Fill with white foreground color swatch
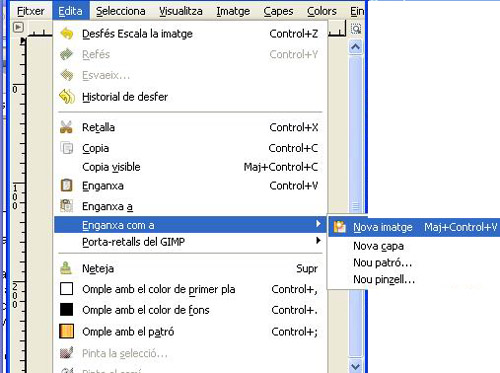Viewport: 500px width, 373px height. 66,289
